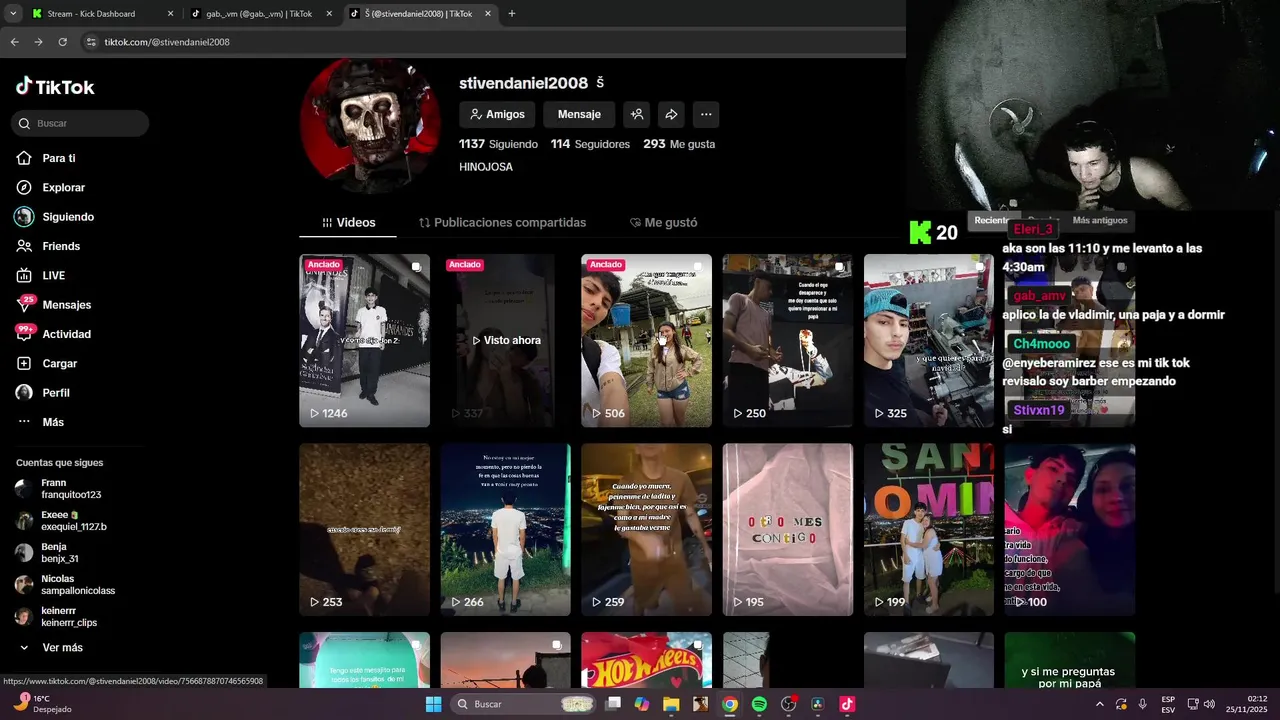Select the Más antiguos sort tab
This screenshot has width=1280, height=720.
pyautogui.click(x=1099, y=220)
